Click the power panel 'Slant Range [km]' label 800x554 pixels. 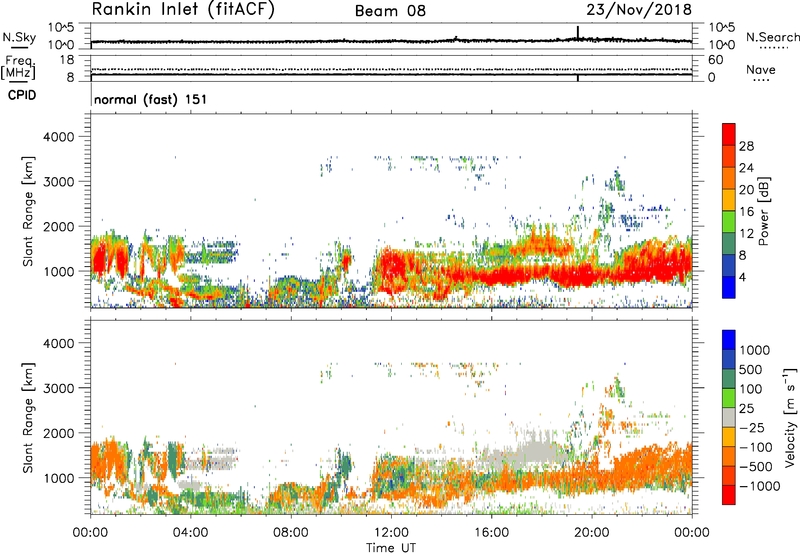point(28,211)
